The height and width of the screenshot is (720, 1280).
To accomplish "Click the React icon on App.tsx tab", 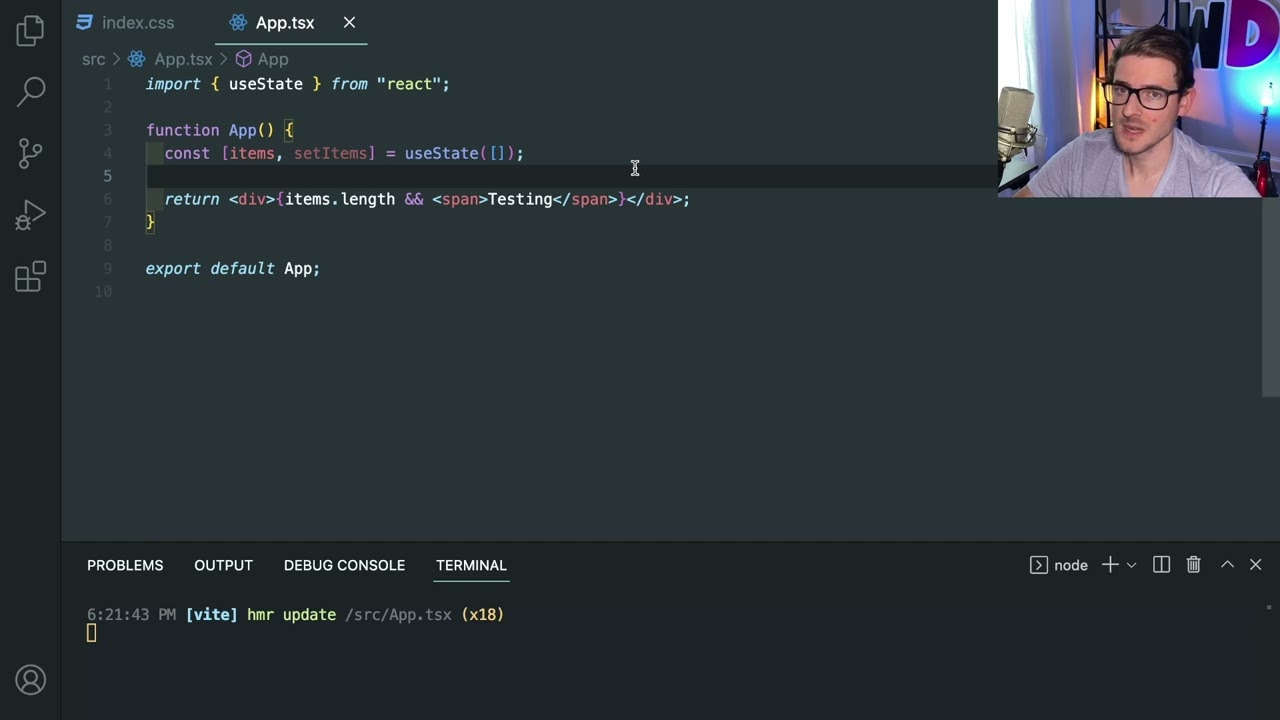I will (238, 22).
